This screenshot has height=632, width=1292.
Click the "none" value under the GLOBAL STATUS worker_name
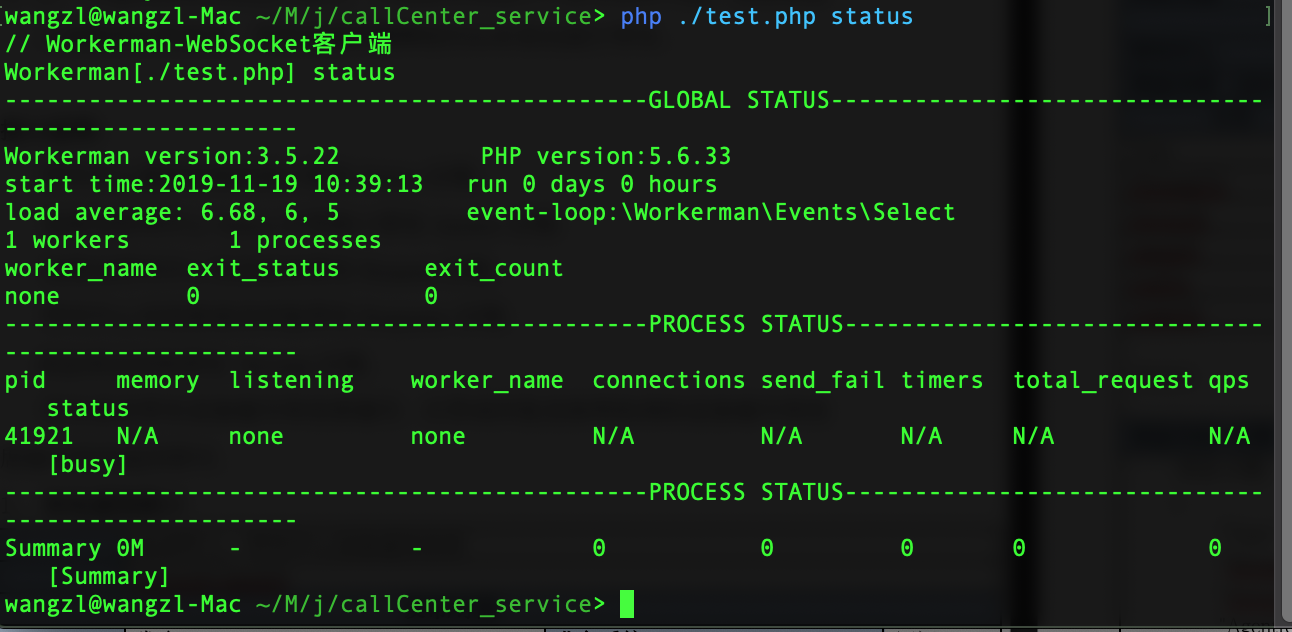32,296
